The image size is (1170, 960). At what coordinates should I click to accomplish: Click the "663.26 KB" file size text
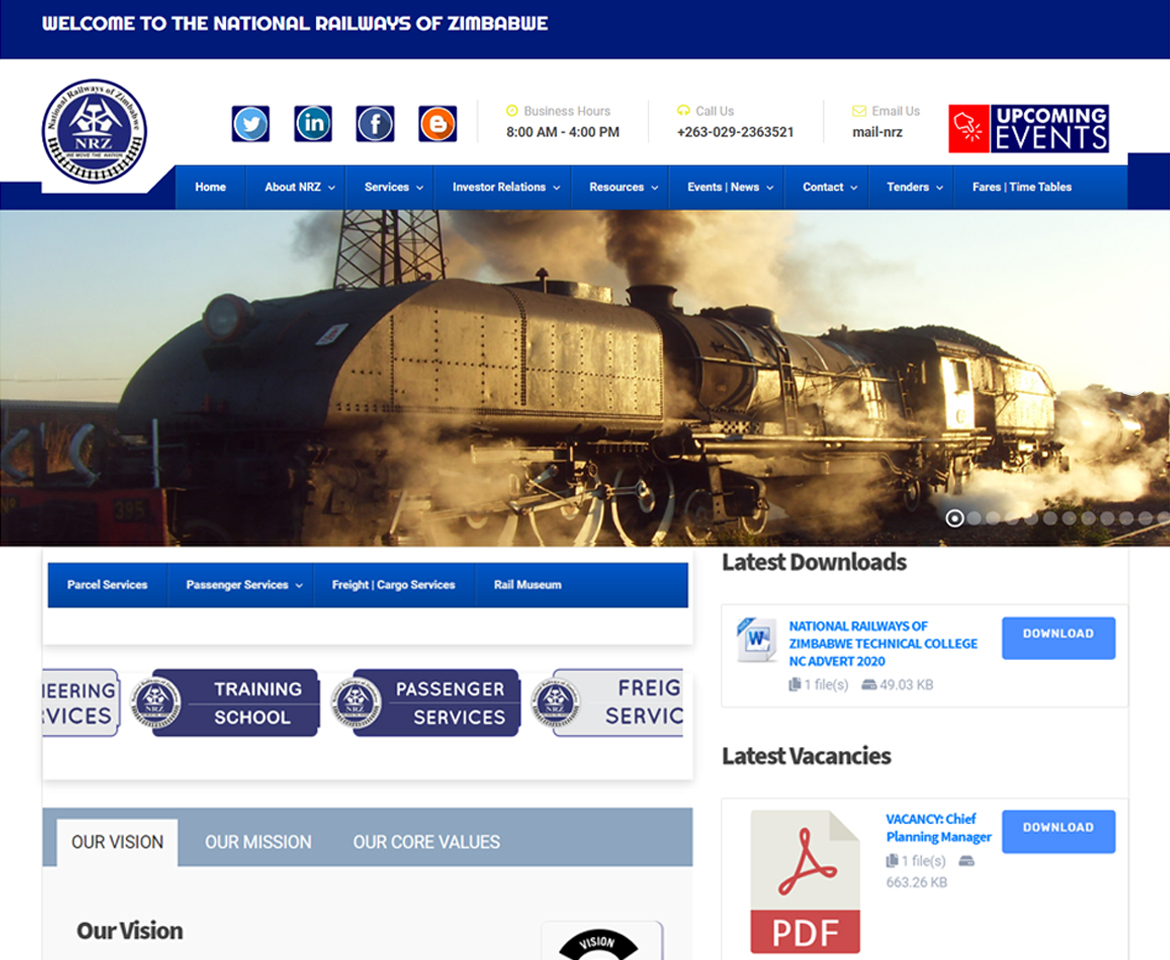(916, 882)
